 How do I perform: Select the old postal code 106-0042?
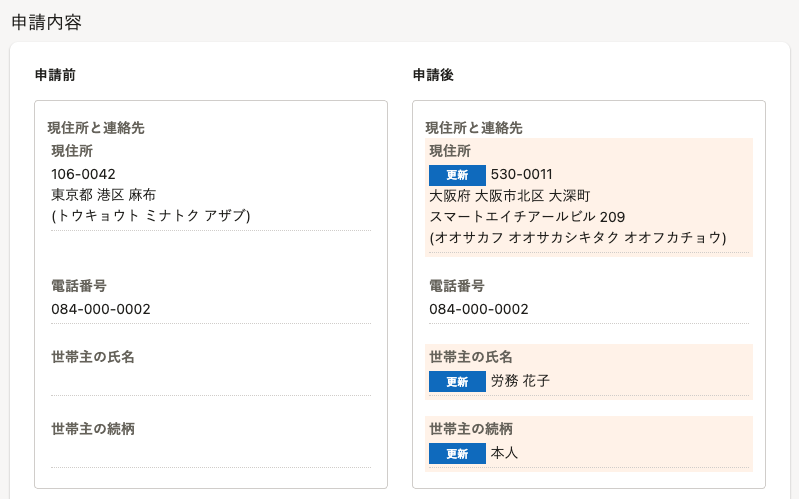pyautogui.click(x=83, y=174)
